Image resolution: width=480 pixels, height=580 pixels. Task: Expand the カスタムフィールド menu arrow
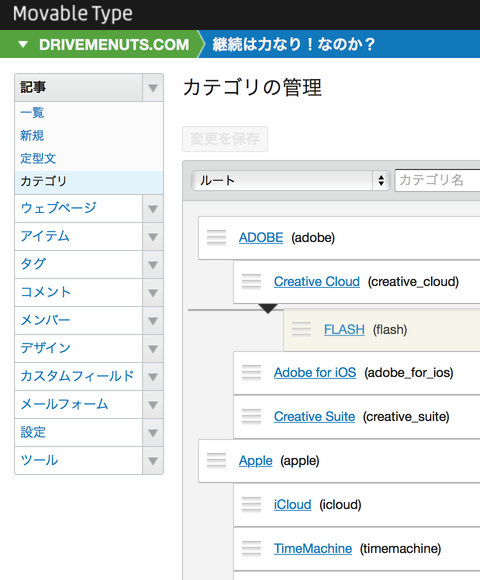(x=153, y=377)
